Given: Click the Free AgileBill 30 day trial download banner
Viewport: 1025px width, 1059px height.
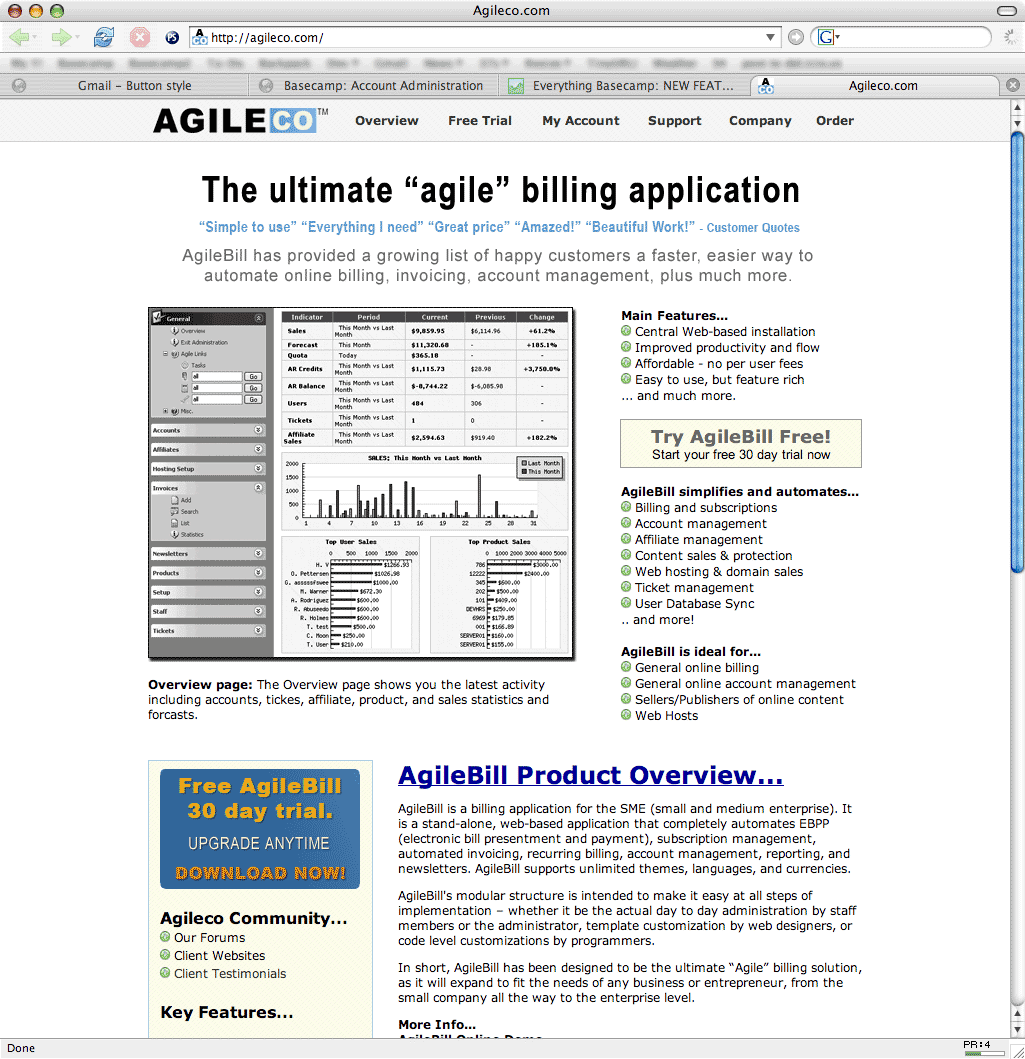Looking at the screenshot, I should [259, 829].
